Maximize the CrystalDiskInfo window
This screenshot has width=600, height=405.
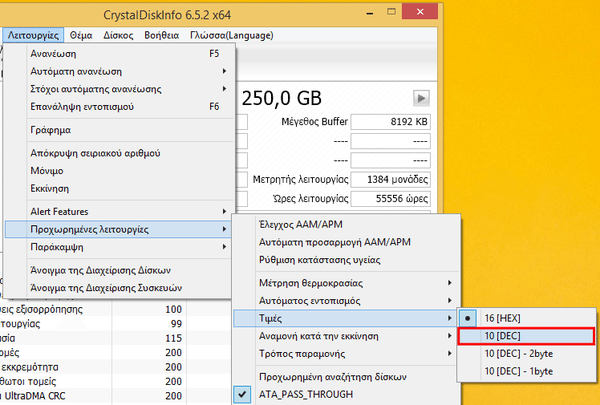pos(391,12)
